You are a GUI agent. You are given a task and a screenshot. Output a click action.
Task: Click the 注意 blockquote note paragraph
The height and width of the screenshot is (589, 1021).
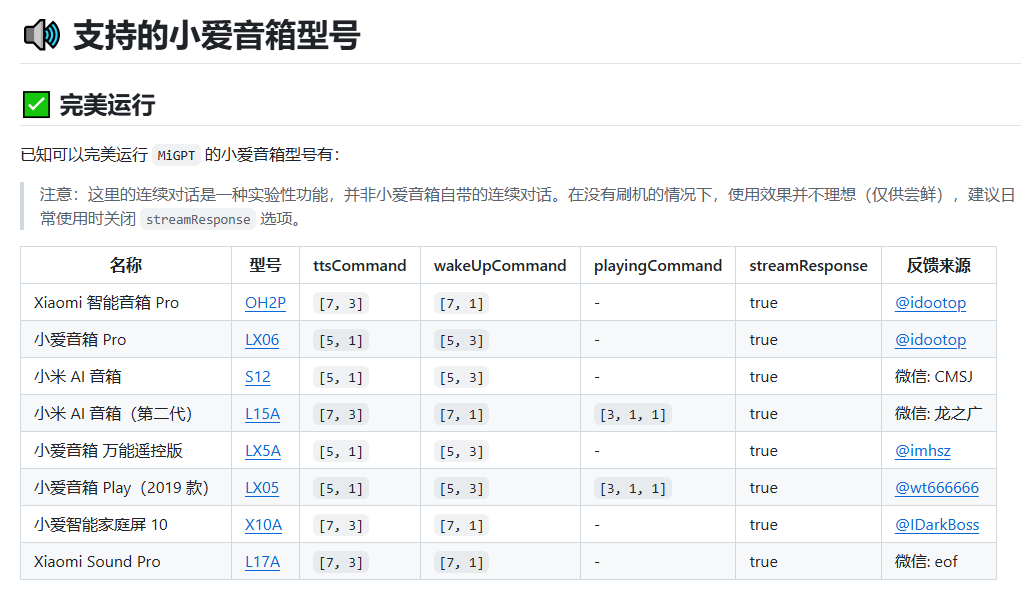pyautogui.click(x=527, y=206)
